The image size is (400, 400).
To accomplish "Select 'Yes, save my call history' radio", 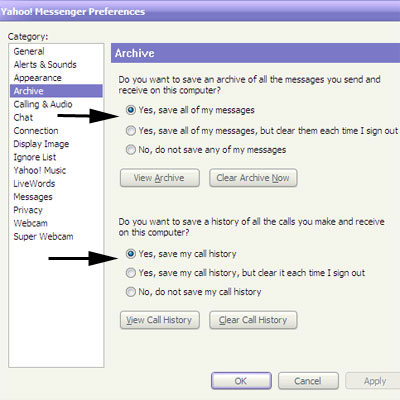I will (131, 254).
